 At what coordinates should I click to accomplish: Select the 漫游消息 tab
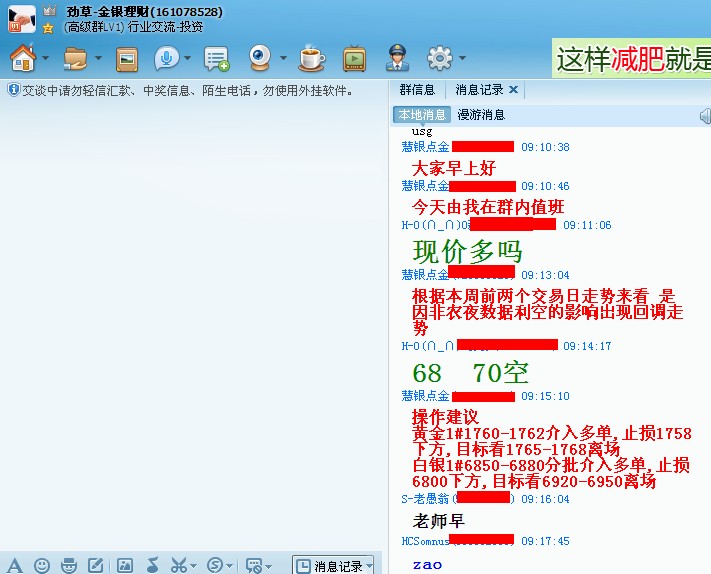coord(481,115)
